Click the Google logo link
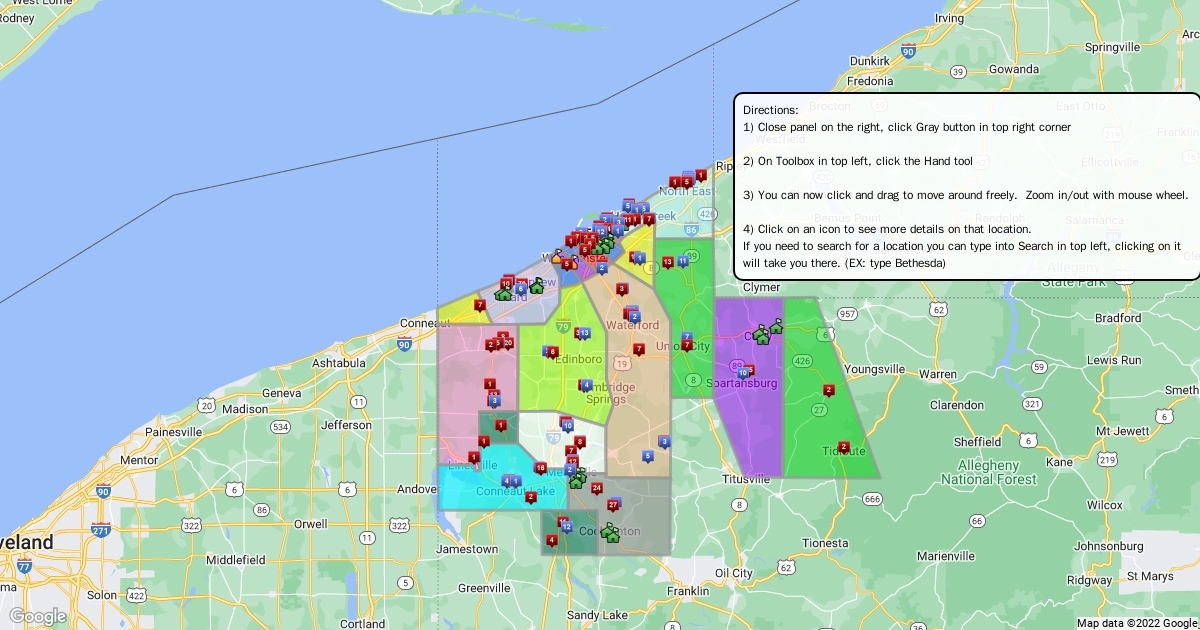The width and height of the screenshot is (1200, 630). tap(38, 616)
